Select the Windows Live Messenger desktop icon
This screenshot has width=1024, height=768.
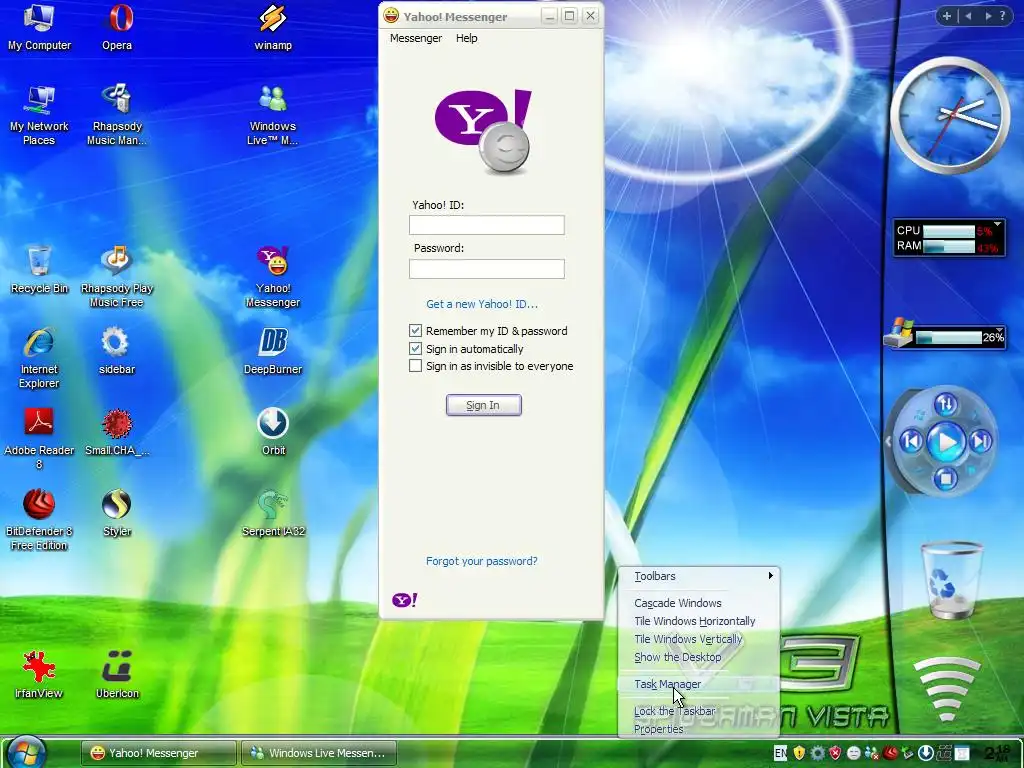[x=273, y=115]
